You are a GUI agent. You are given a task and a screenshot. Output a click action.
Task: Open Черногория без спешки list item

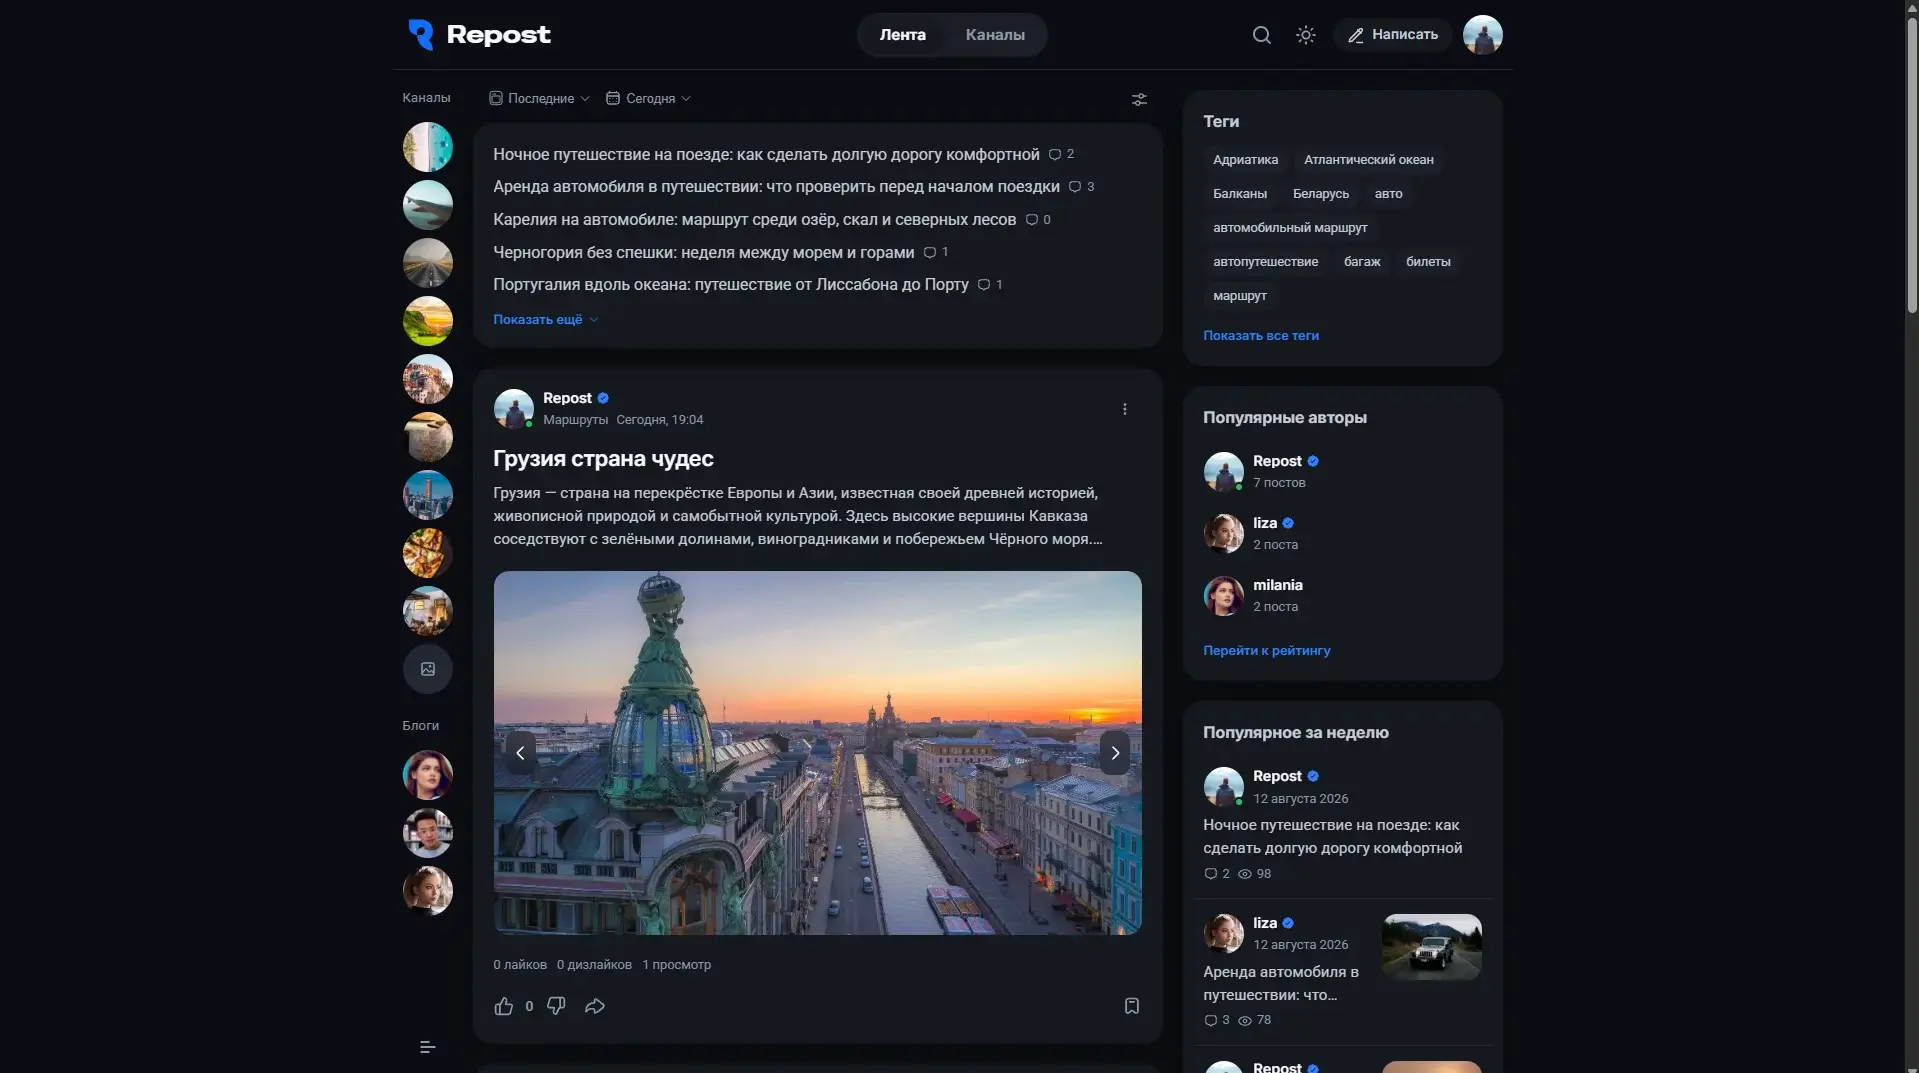703,253
